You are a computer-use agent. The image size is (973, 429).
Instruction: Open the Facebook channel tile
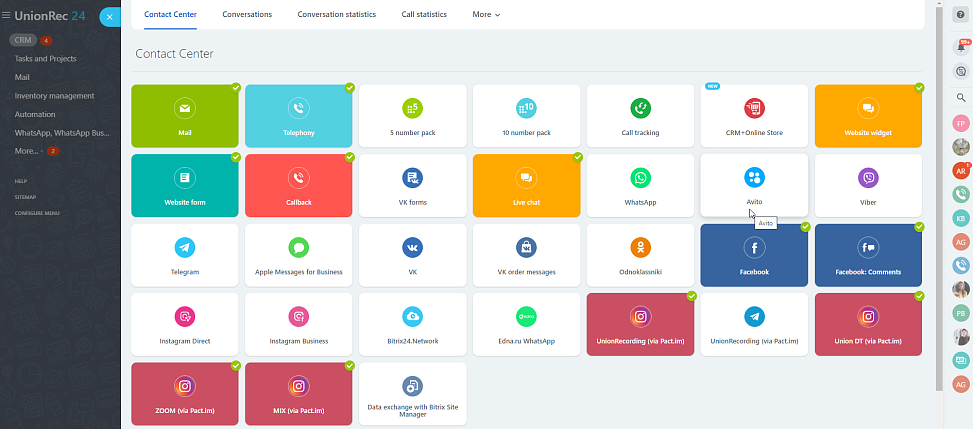[x=754, y=255]
